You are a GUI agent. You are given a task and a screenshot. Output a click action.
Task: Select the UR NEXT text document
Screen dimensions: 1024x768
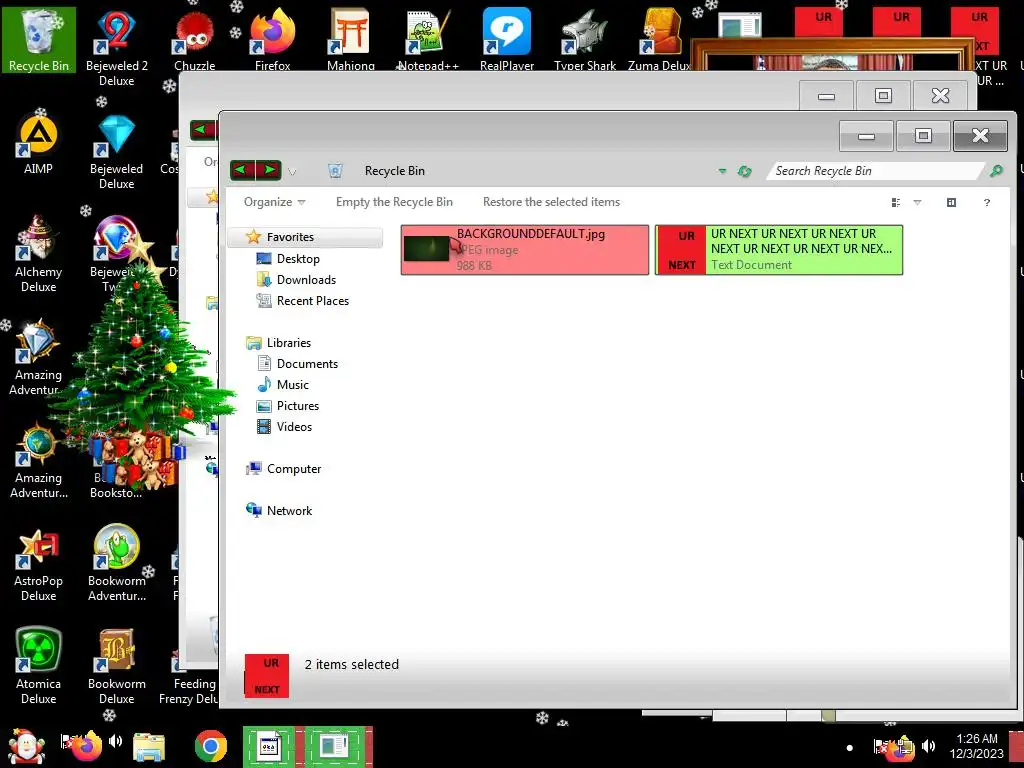coord(778,250)
